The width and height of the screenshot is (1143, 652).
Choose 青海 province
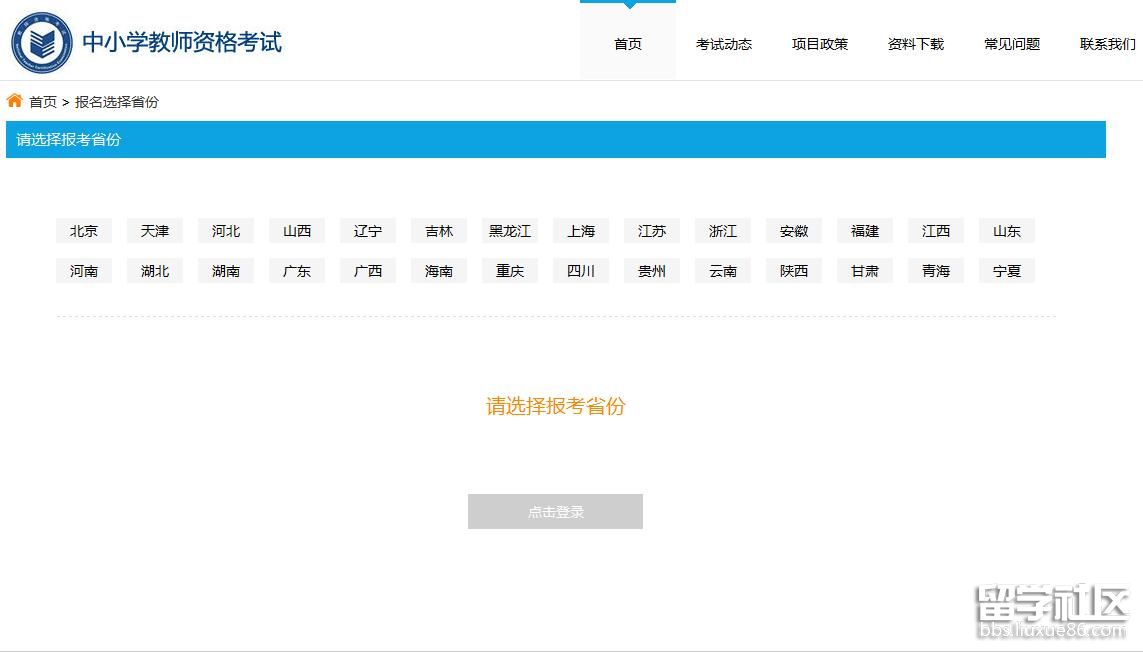(935, 269)
